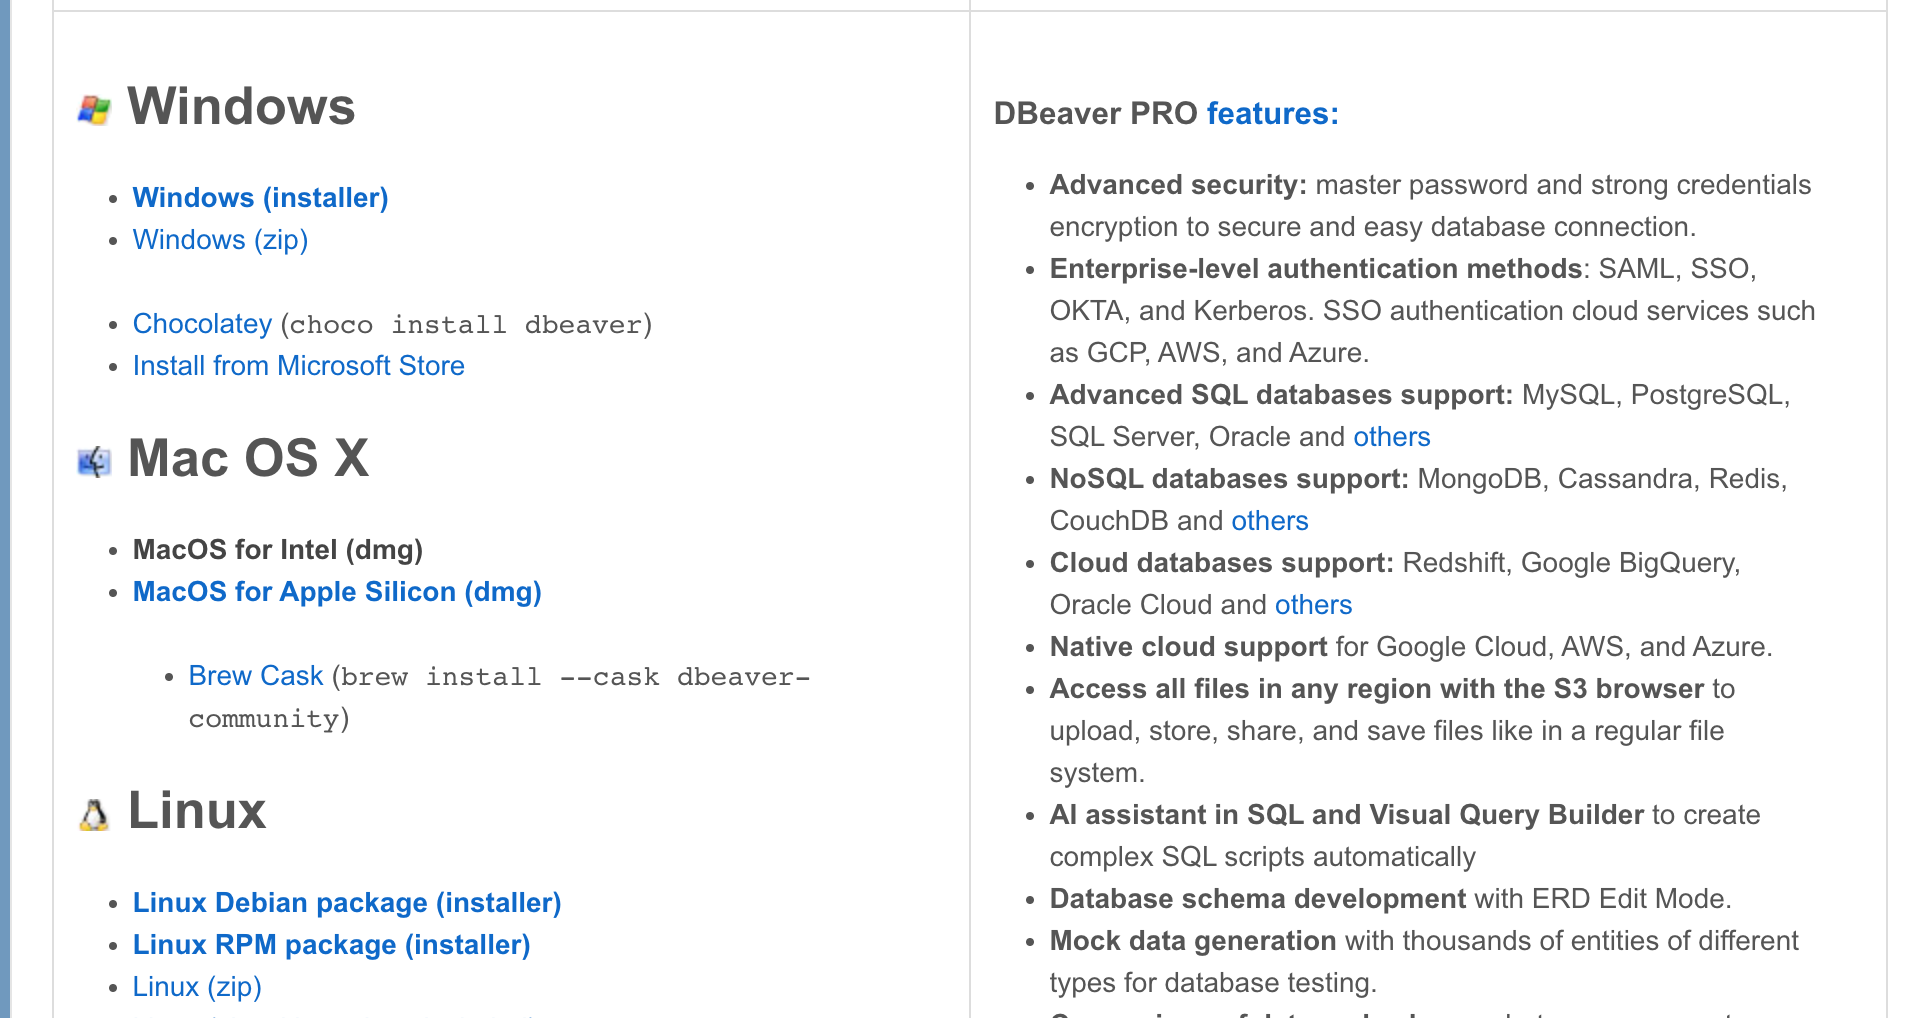Click the choco install dbeaver command text

point(467,325)
